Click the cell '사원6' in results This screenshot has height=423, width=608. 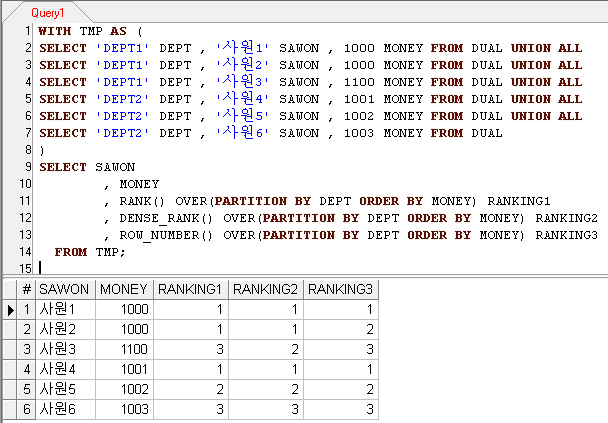click(x=65, y=409)
